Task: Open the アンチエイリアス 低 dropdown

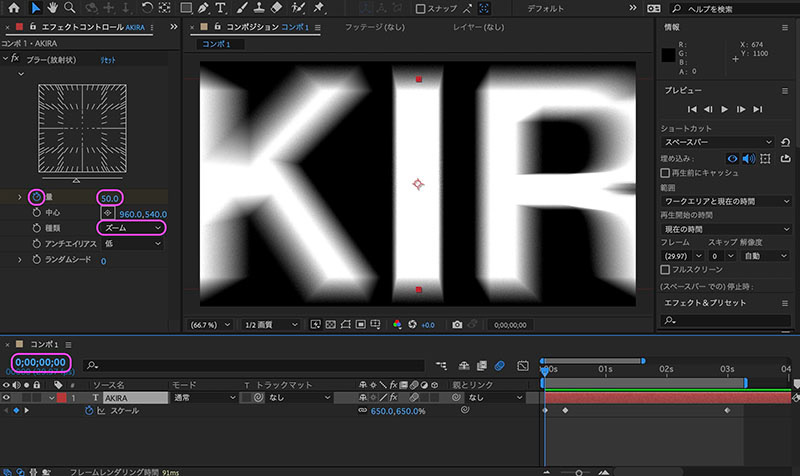Action: (132, 244)
